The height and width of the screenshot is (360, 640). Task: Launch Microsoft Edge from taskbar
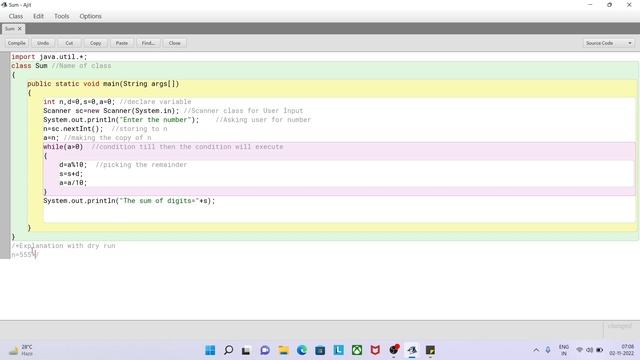pyautogui.click(x=302, y=350)
